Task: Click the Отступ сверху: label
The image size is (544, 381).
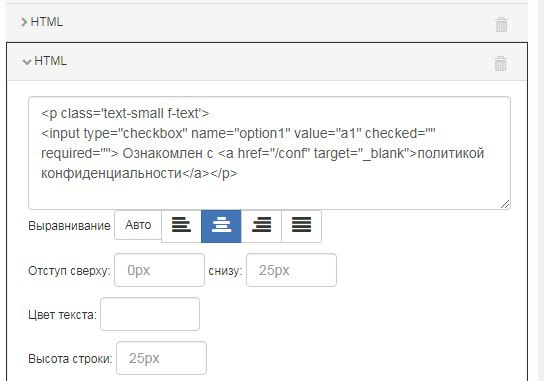Action: click(69, 271)
